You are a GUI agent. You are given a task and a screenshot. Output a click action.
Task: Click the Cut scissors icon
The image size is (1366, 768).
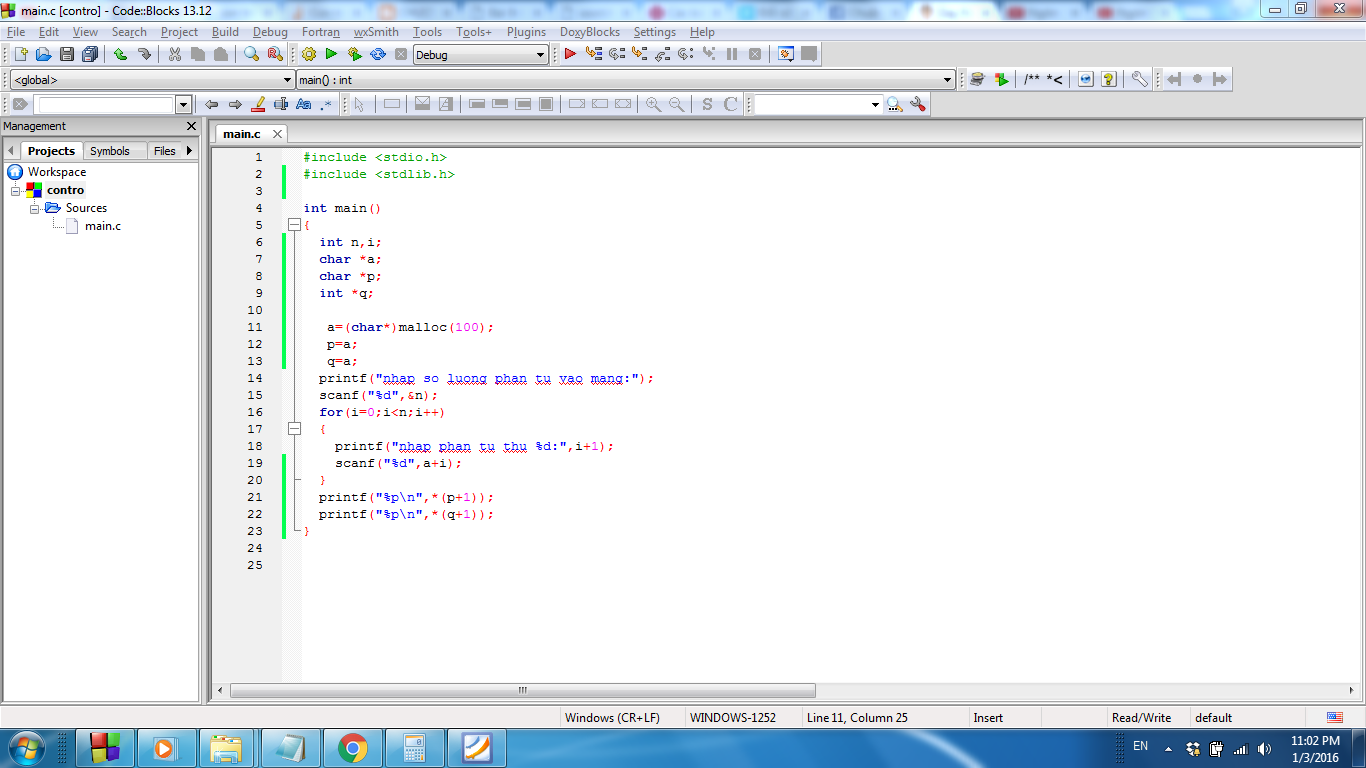pos(175,54)
